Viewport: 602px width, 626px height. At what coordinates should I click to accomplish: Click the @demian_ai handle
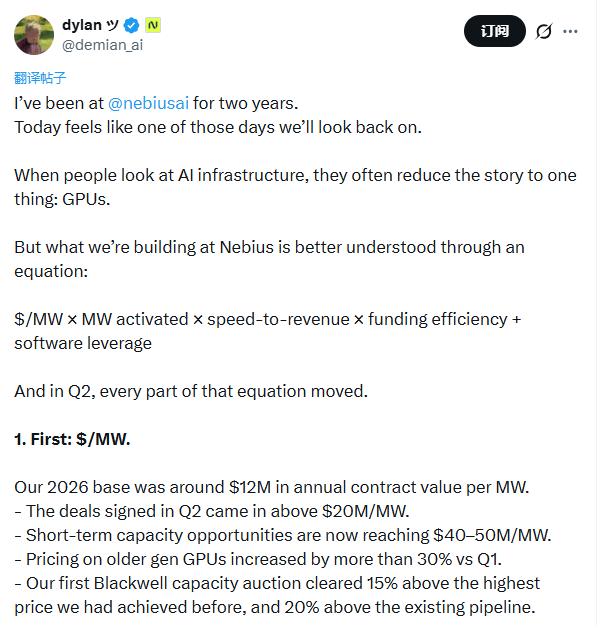coord(103,45)
